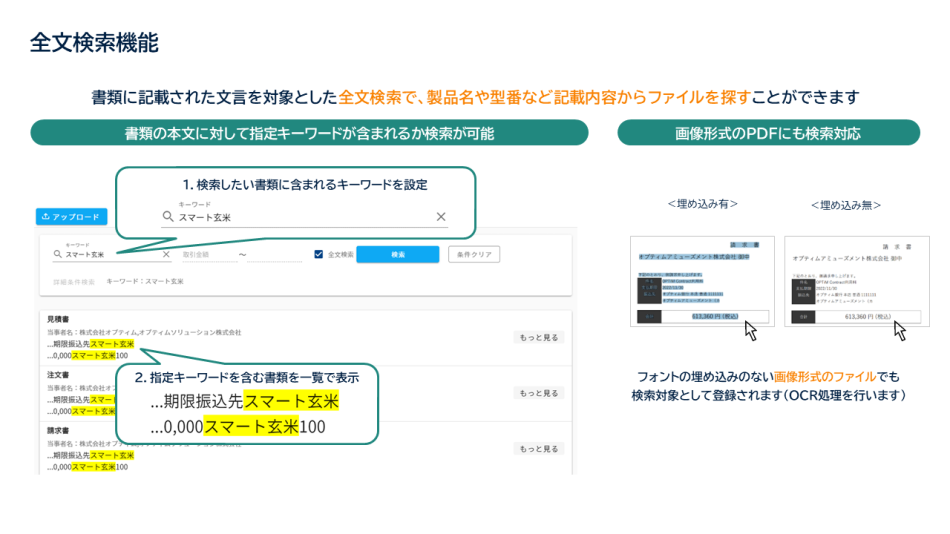Open 詳細条件検索 advanced search options
The width and height of the screenshot is (950, 534).
click(x=74, y=282)
